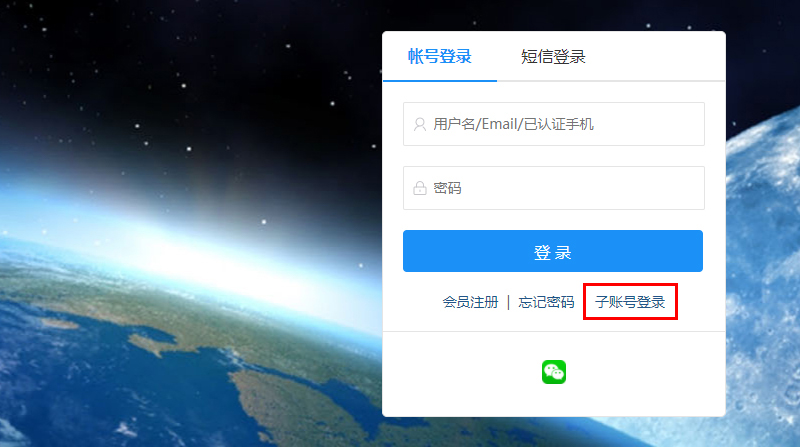
Task: Open the 忘记密码 link
Action: (x=546, y=302)
